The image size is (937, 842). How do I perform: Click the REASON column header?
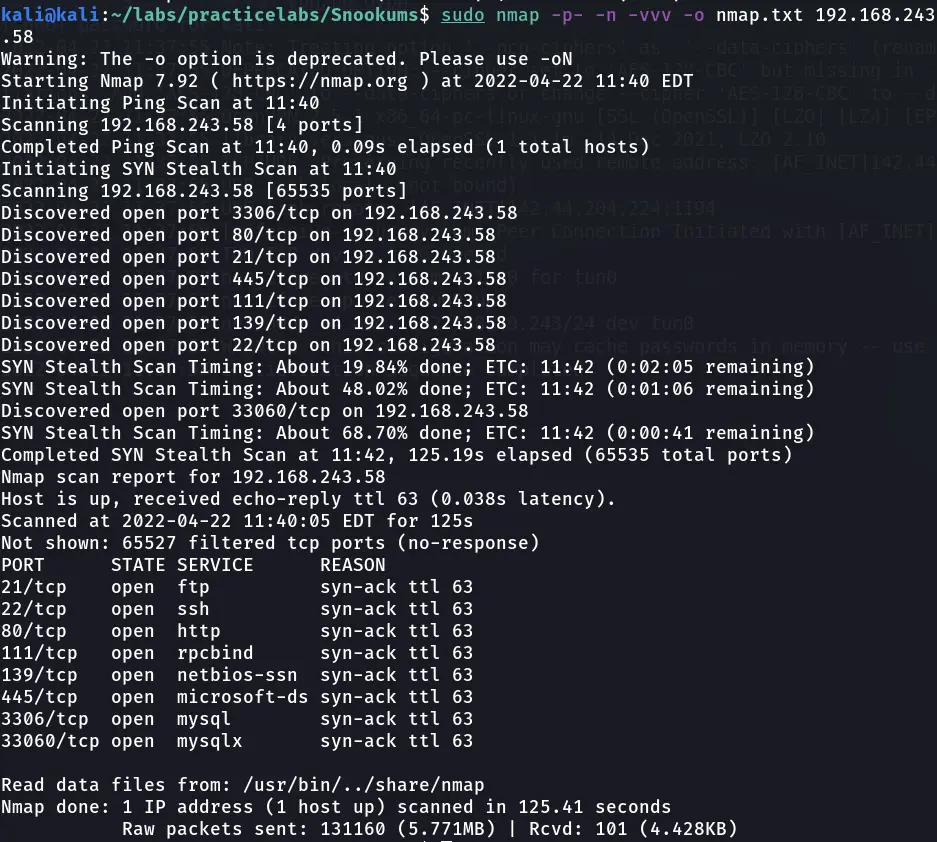coord(353,565)
